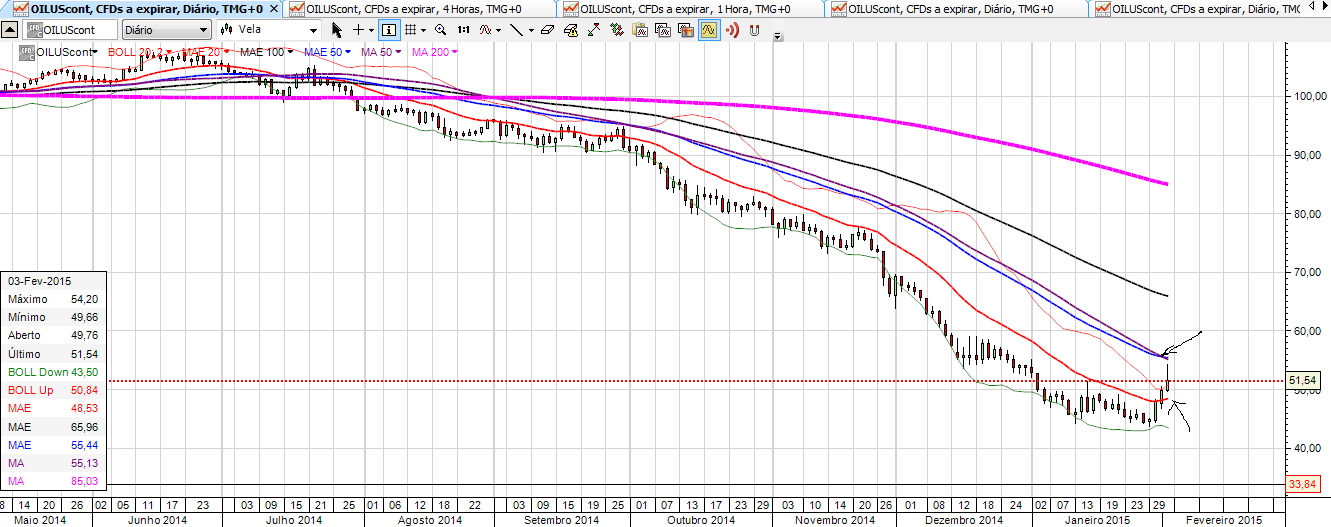Click the collapse up-arrow button at top left
1331x527 pixels.
11,30
